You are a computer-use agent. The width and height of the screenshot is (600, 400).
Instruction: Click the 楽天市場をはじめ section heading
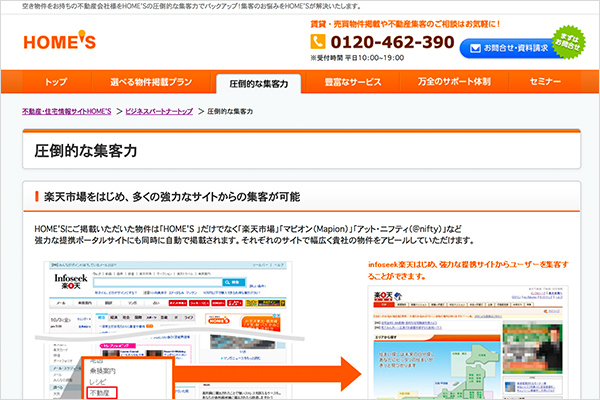[172, 197]
